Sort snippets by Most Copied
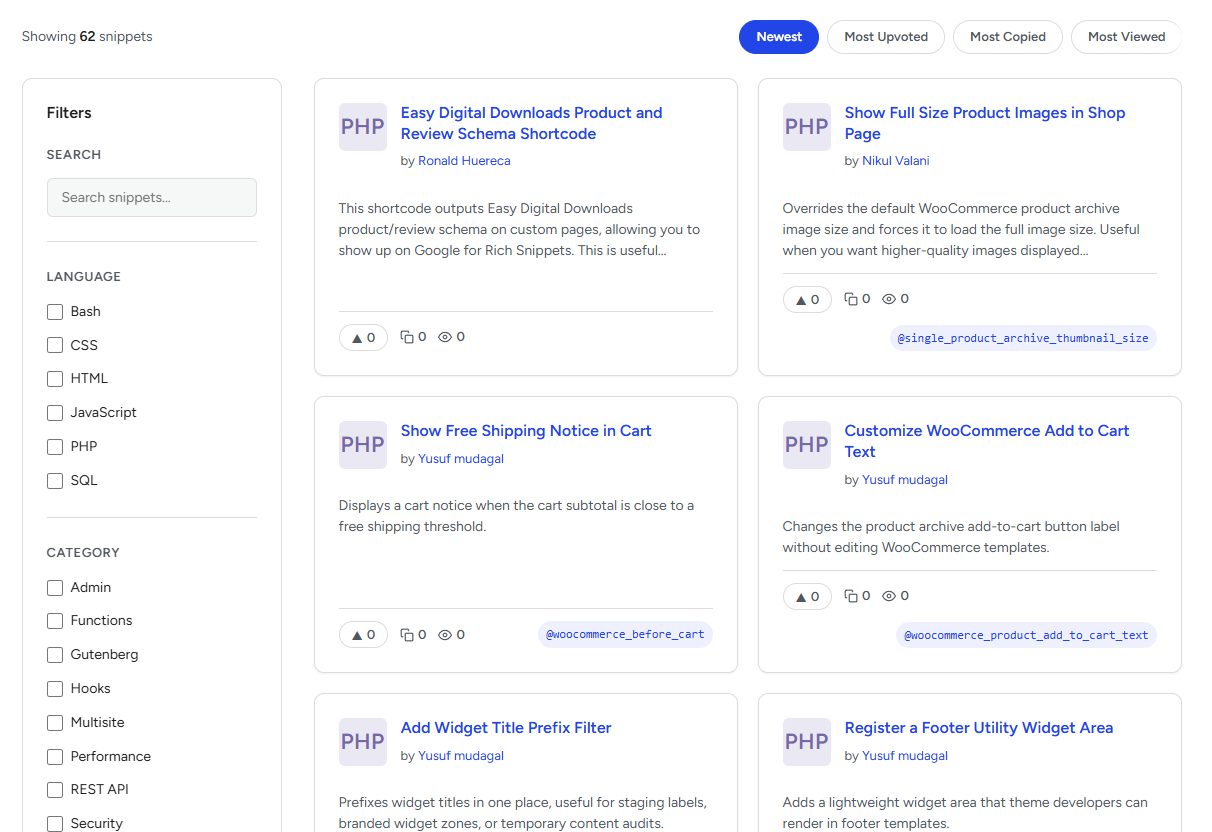This screenshot has width=1212, height=832. 1008,37
